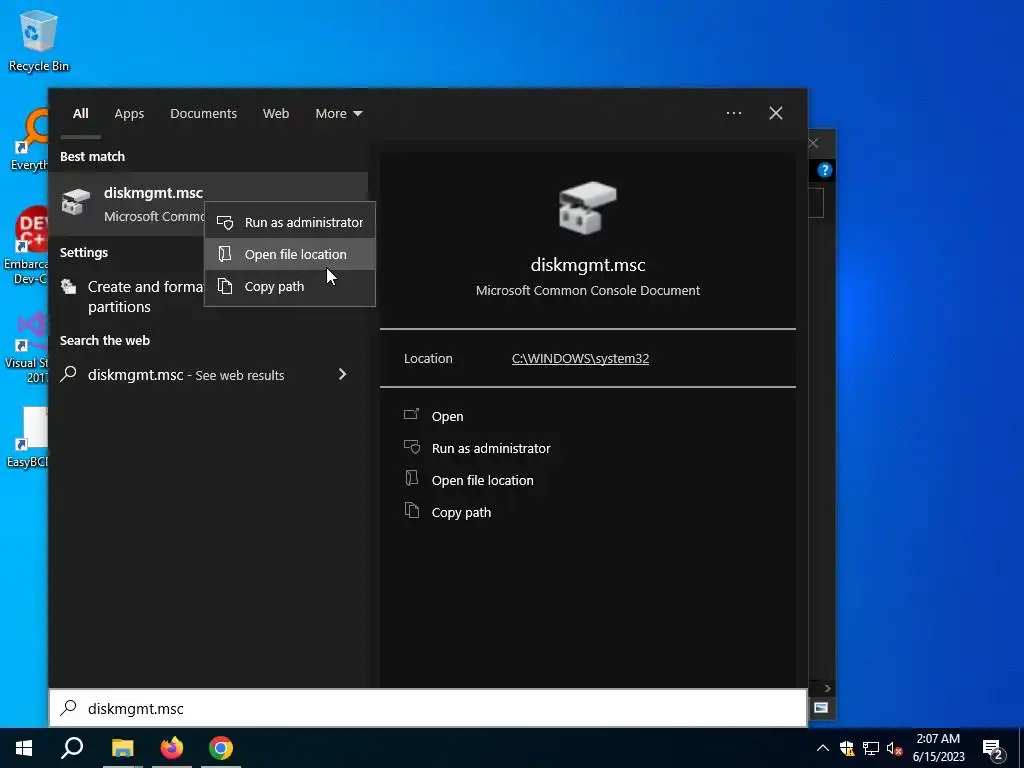Open the Recycle Bin desktop icon
The image size is (1024, 768).
coord(39,40)
